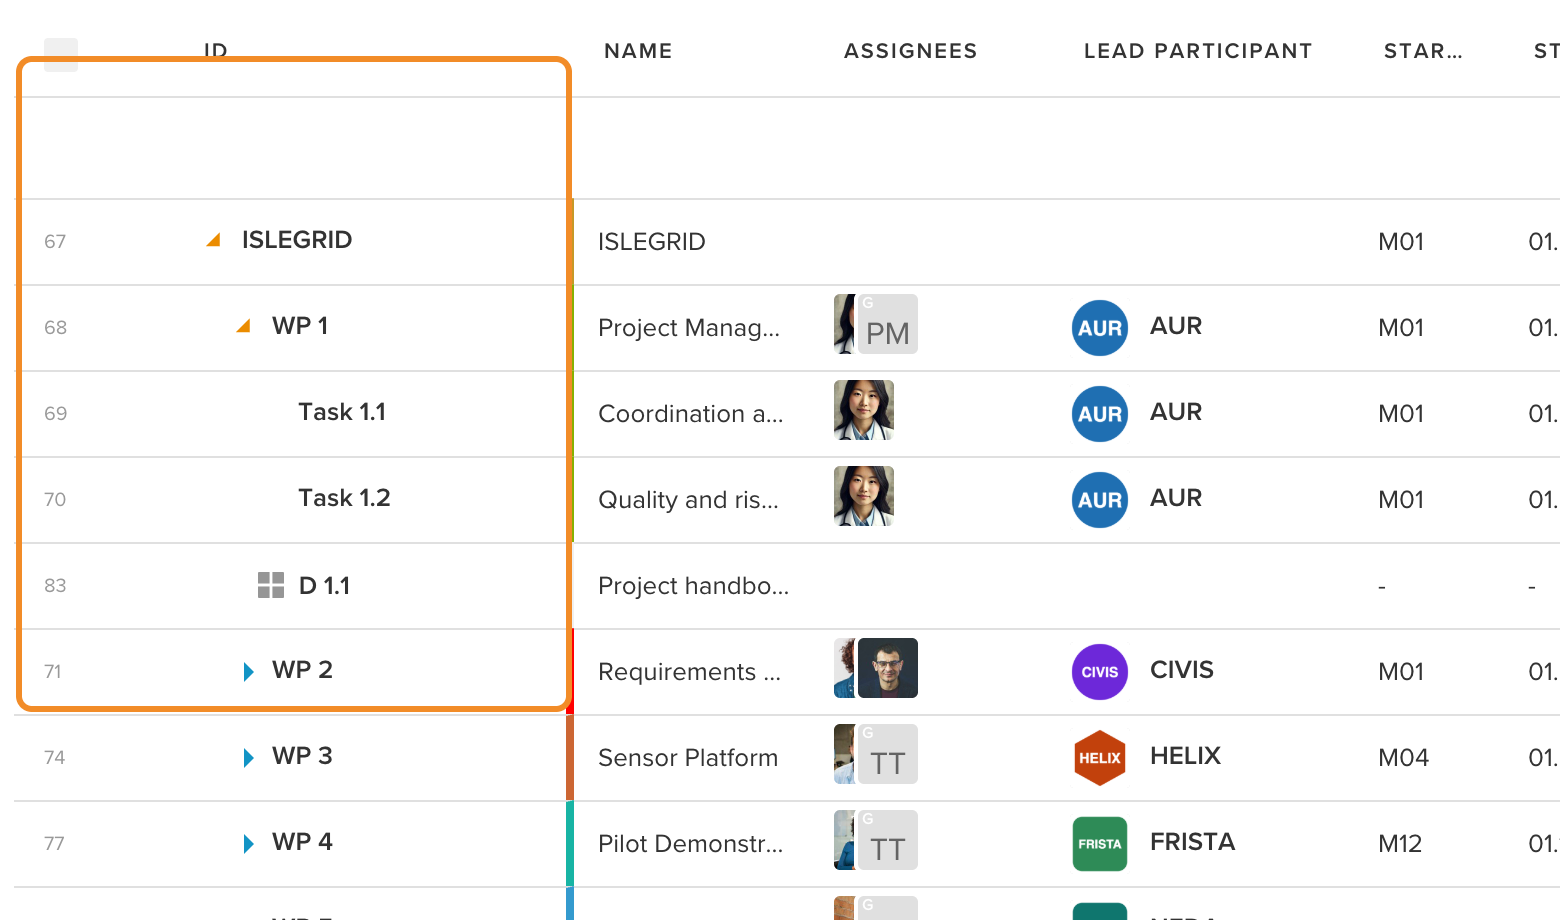The width and height of the screenshot is (1560, 920).
Task: Open assignee avatar for Task 1.1
Action: coord(864,410)
